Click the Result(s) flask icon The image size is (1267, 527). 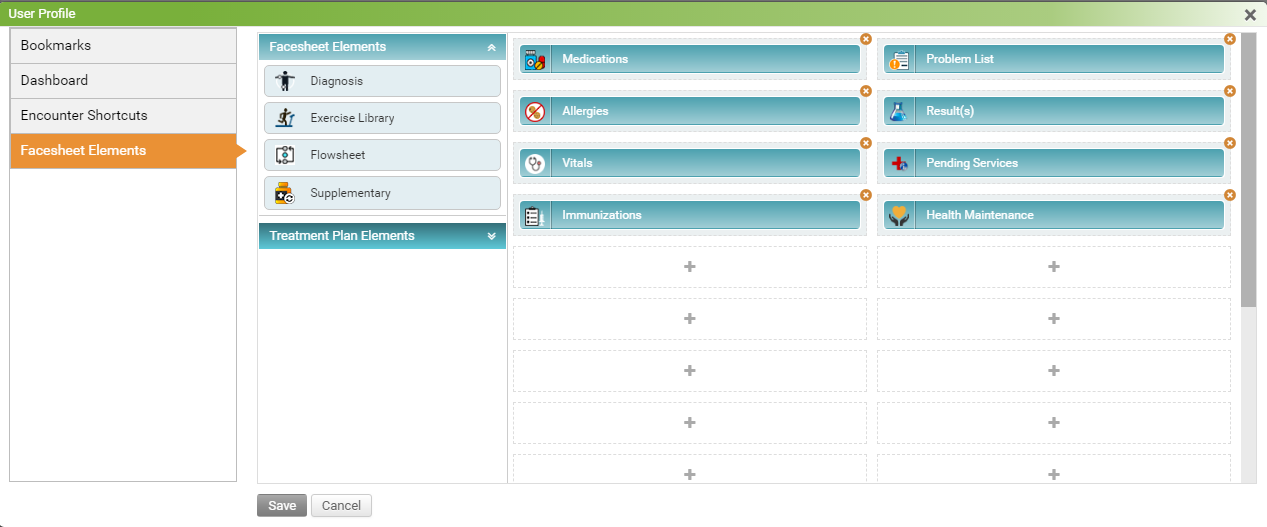pyautogui.click(x=899, y=112)
